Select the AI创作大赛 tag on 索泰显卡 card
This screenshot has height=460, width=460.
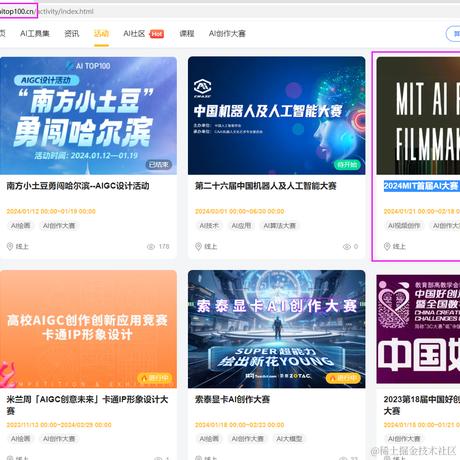(248, 439)
